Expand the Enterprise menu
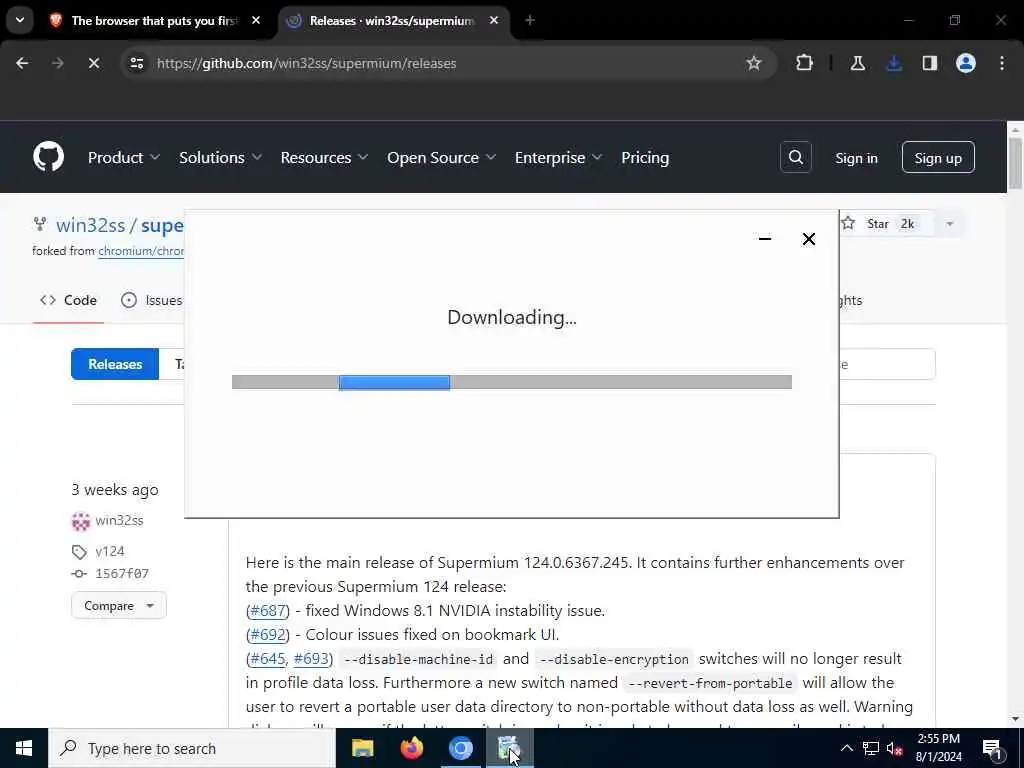This screenshot has height=768, width=1024. pyautogui.click(x=558, y=157)
